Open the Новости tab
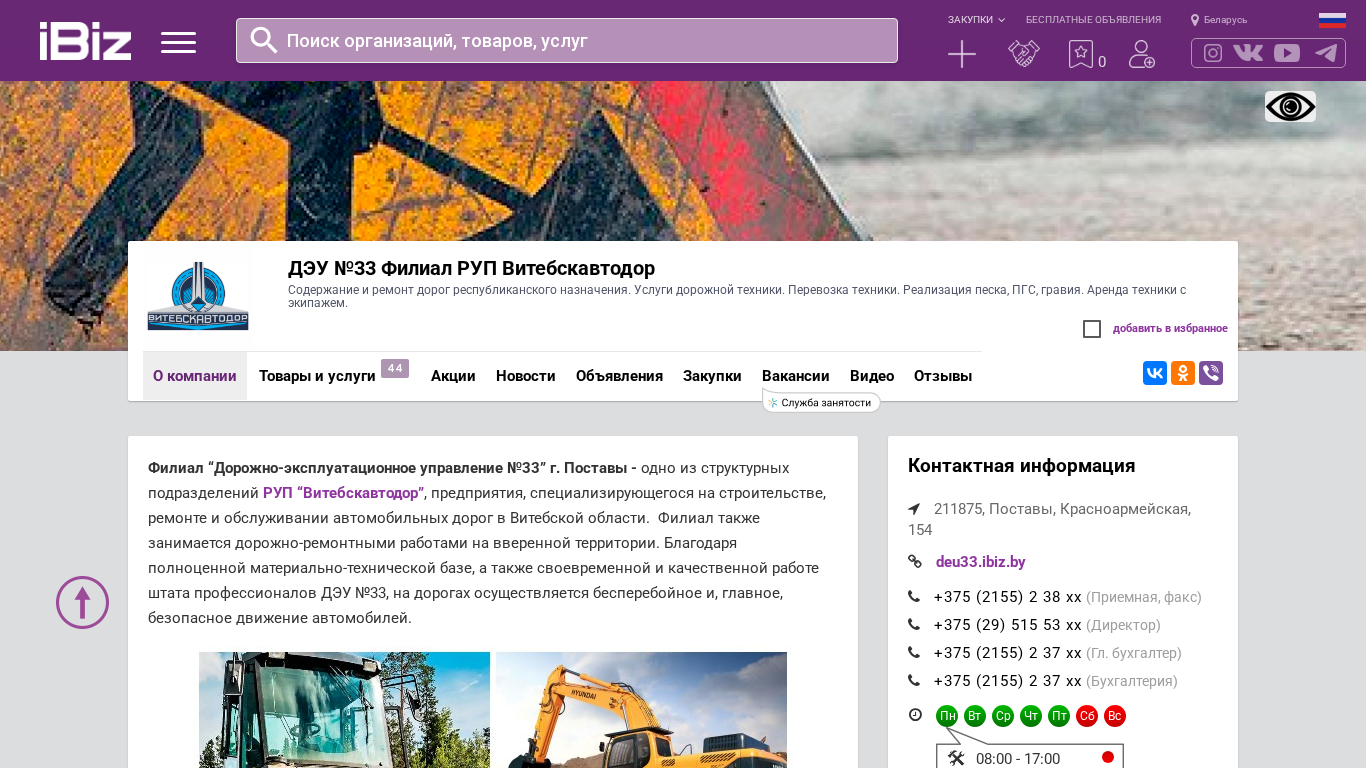1366x768 pixels. [526, 376]
